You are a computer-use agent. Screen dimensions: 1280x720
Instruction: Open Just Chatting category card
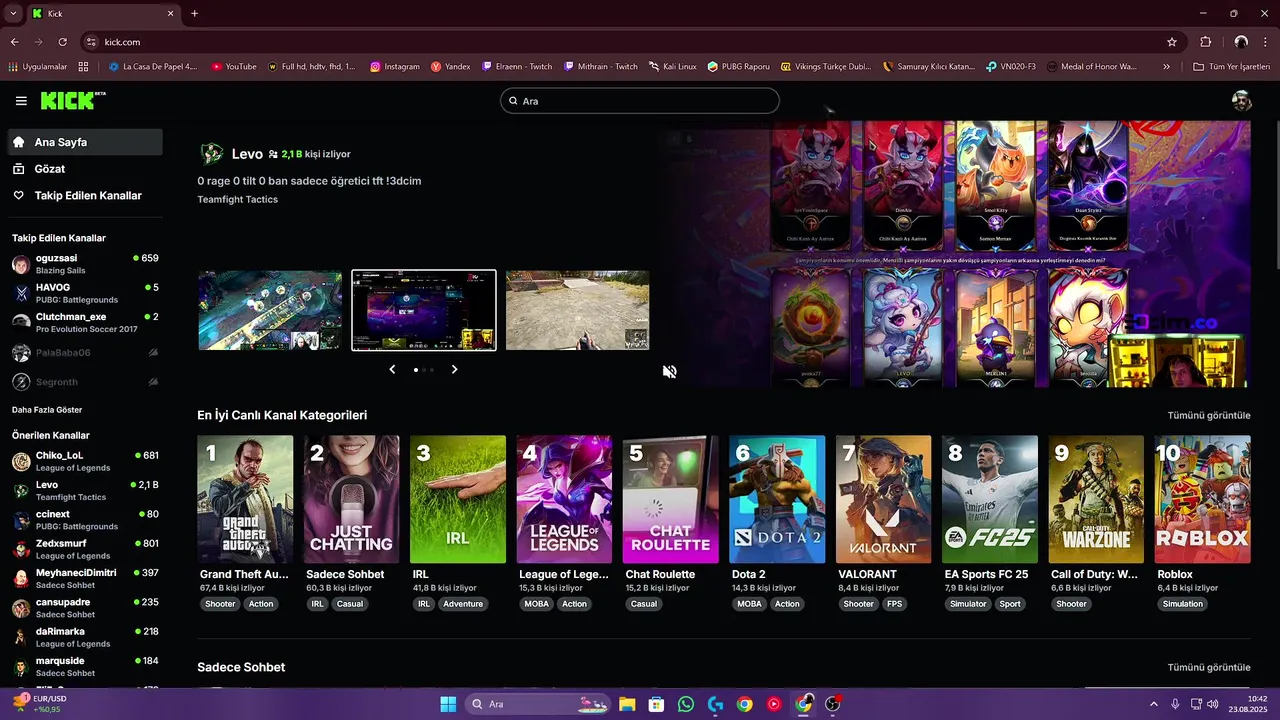(x=351, y=499)
